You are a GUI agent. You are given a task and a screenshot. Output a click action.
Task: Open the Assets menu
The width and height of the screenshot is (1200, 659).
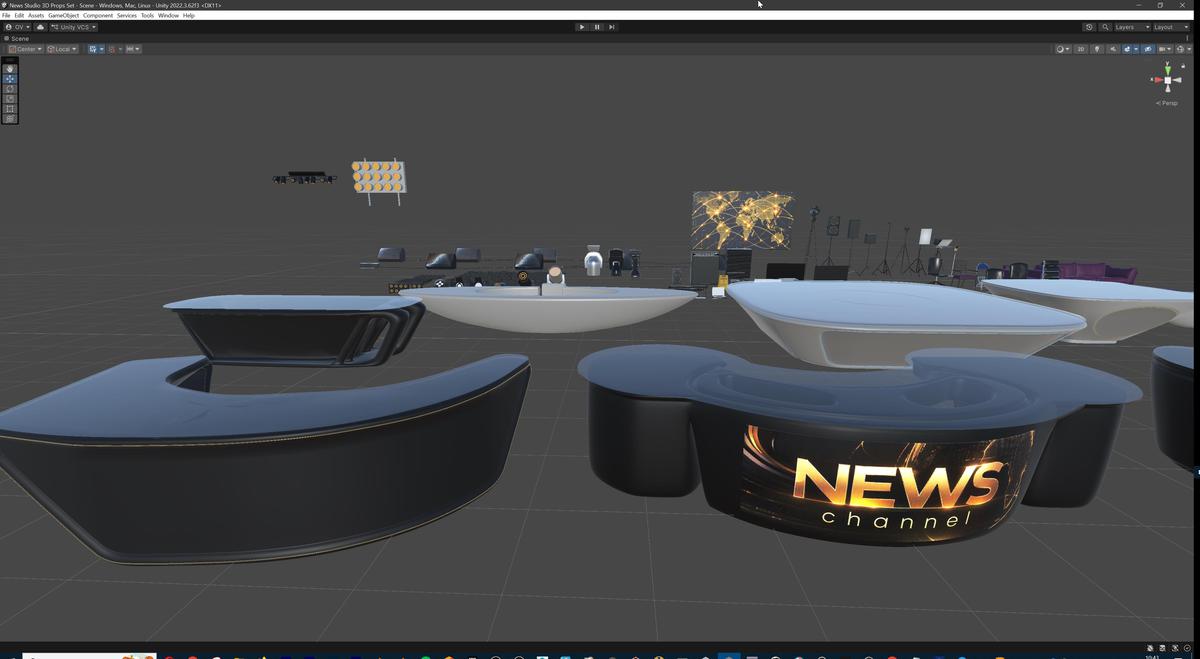pos(36,15)
